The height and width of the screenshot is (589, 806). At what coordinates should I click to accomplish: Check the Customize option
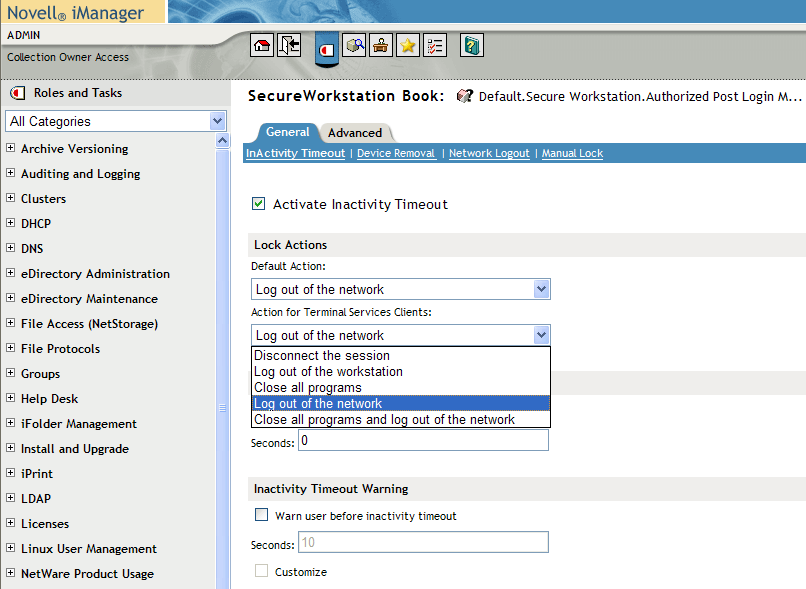coord(261,571)
